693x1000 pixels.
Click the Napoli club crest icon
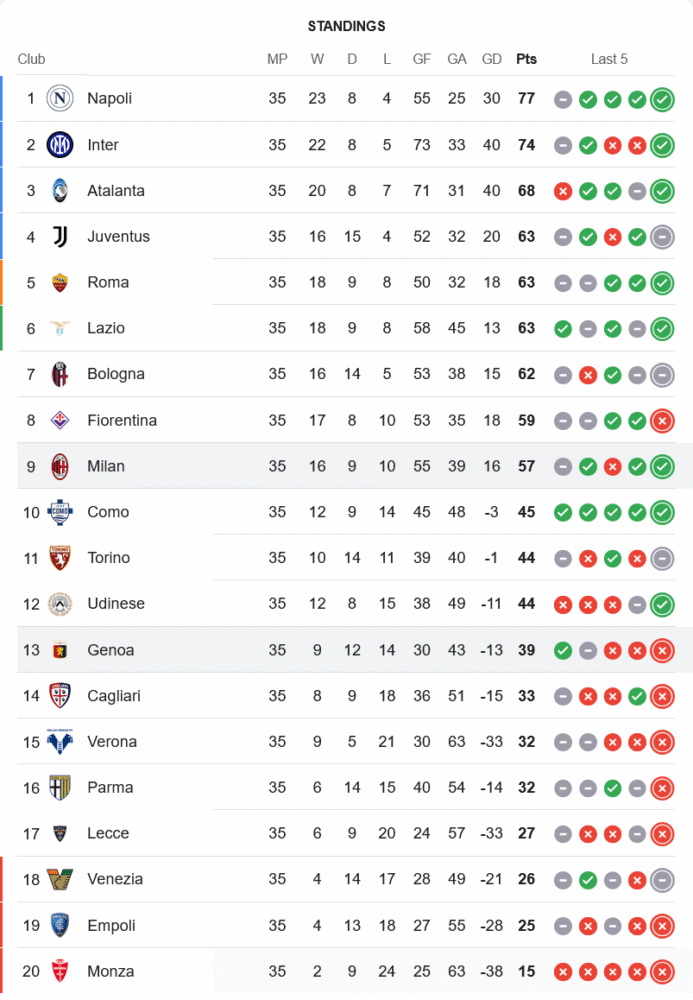60,98
